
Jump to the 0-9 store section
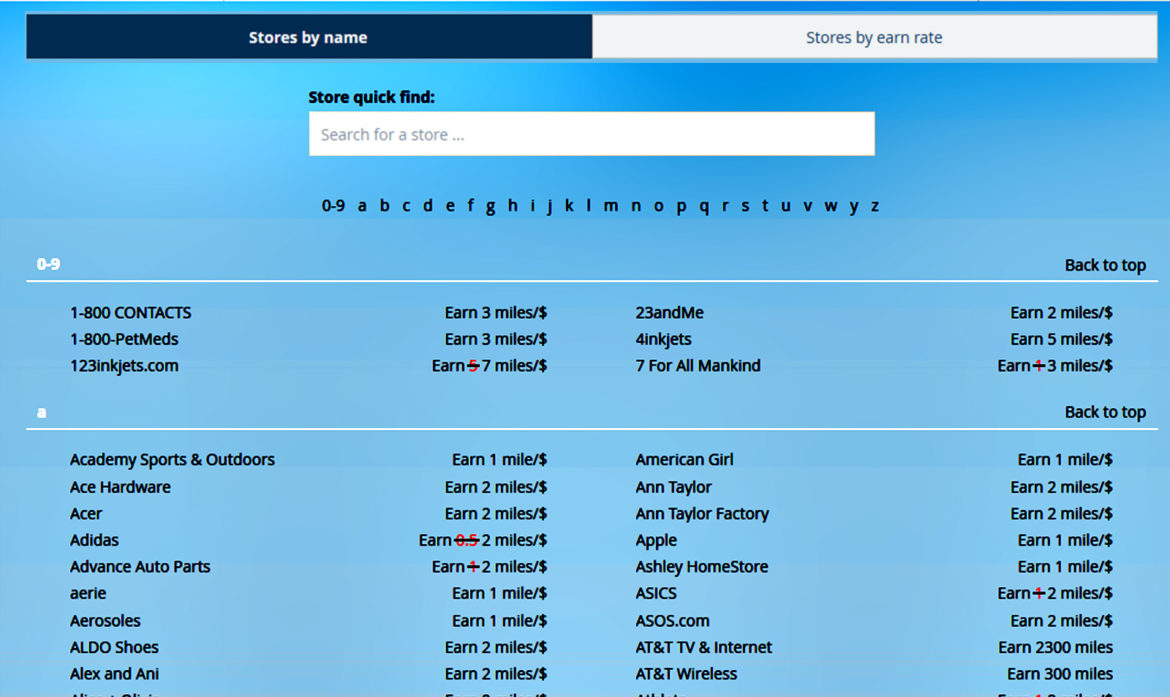331,205
